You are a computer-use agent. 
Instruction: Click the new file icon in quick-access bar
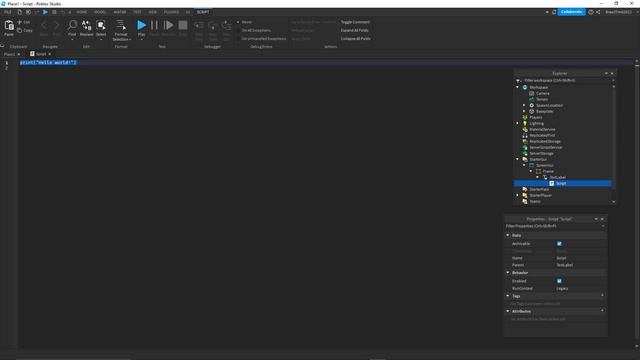click(x=19, y=12)
